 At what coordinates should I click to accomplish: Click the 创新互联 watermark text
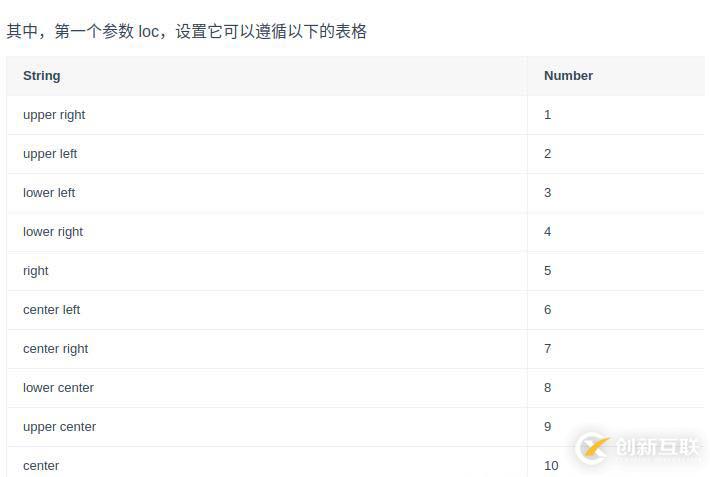click(656, 447)
